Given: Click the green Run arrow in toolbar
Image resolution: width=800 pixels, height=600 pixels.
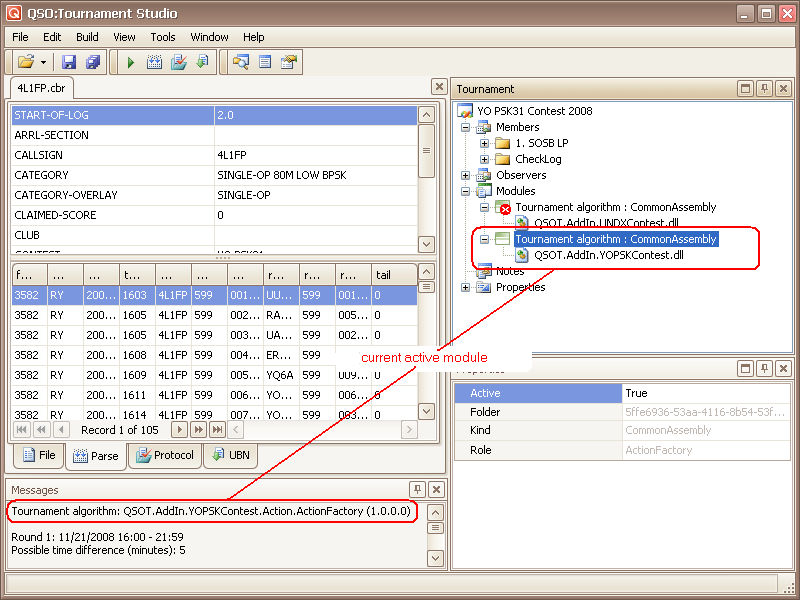Looking at the screenshot, I should [x=130, y=62].
